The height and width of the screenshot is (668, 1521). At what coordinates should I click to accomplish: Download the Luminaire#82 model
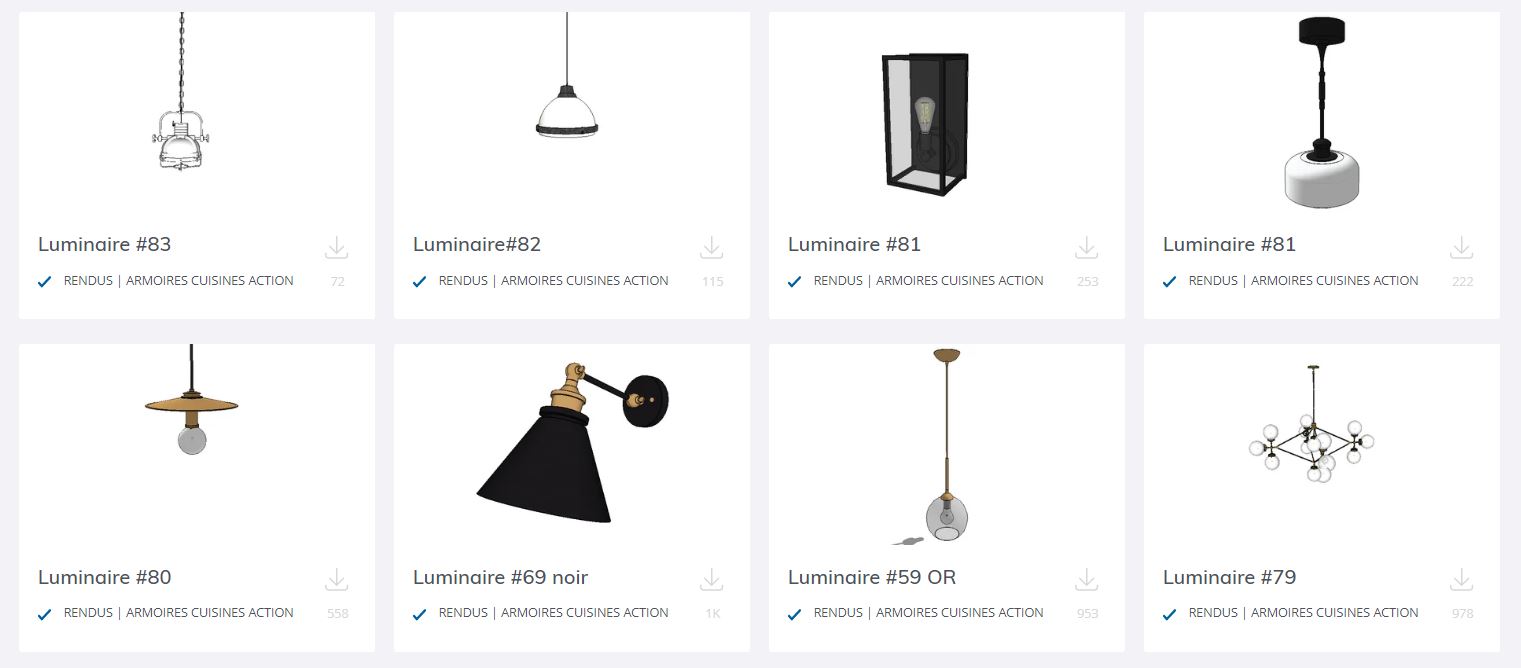click(712, 247)
